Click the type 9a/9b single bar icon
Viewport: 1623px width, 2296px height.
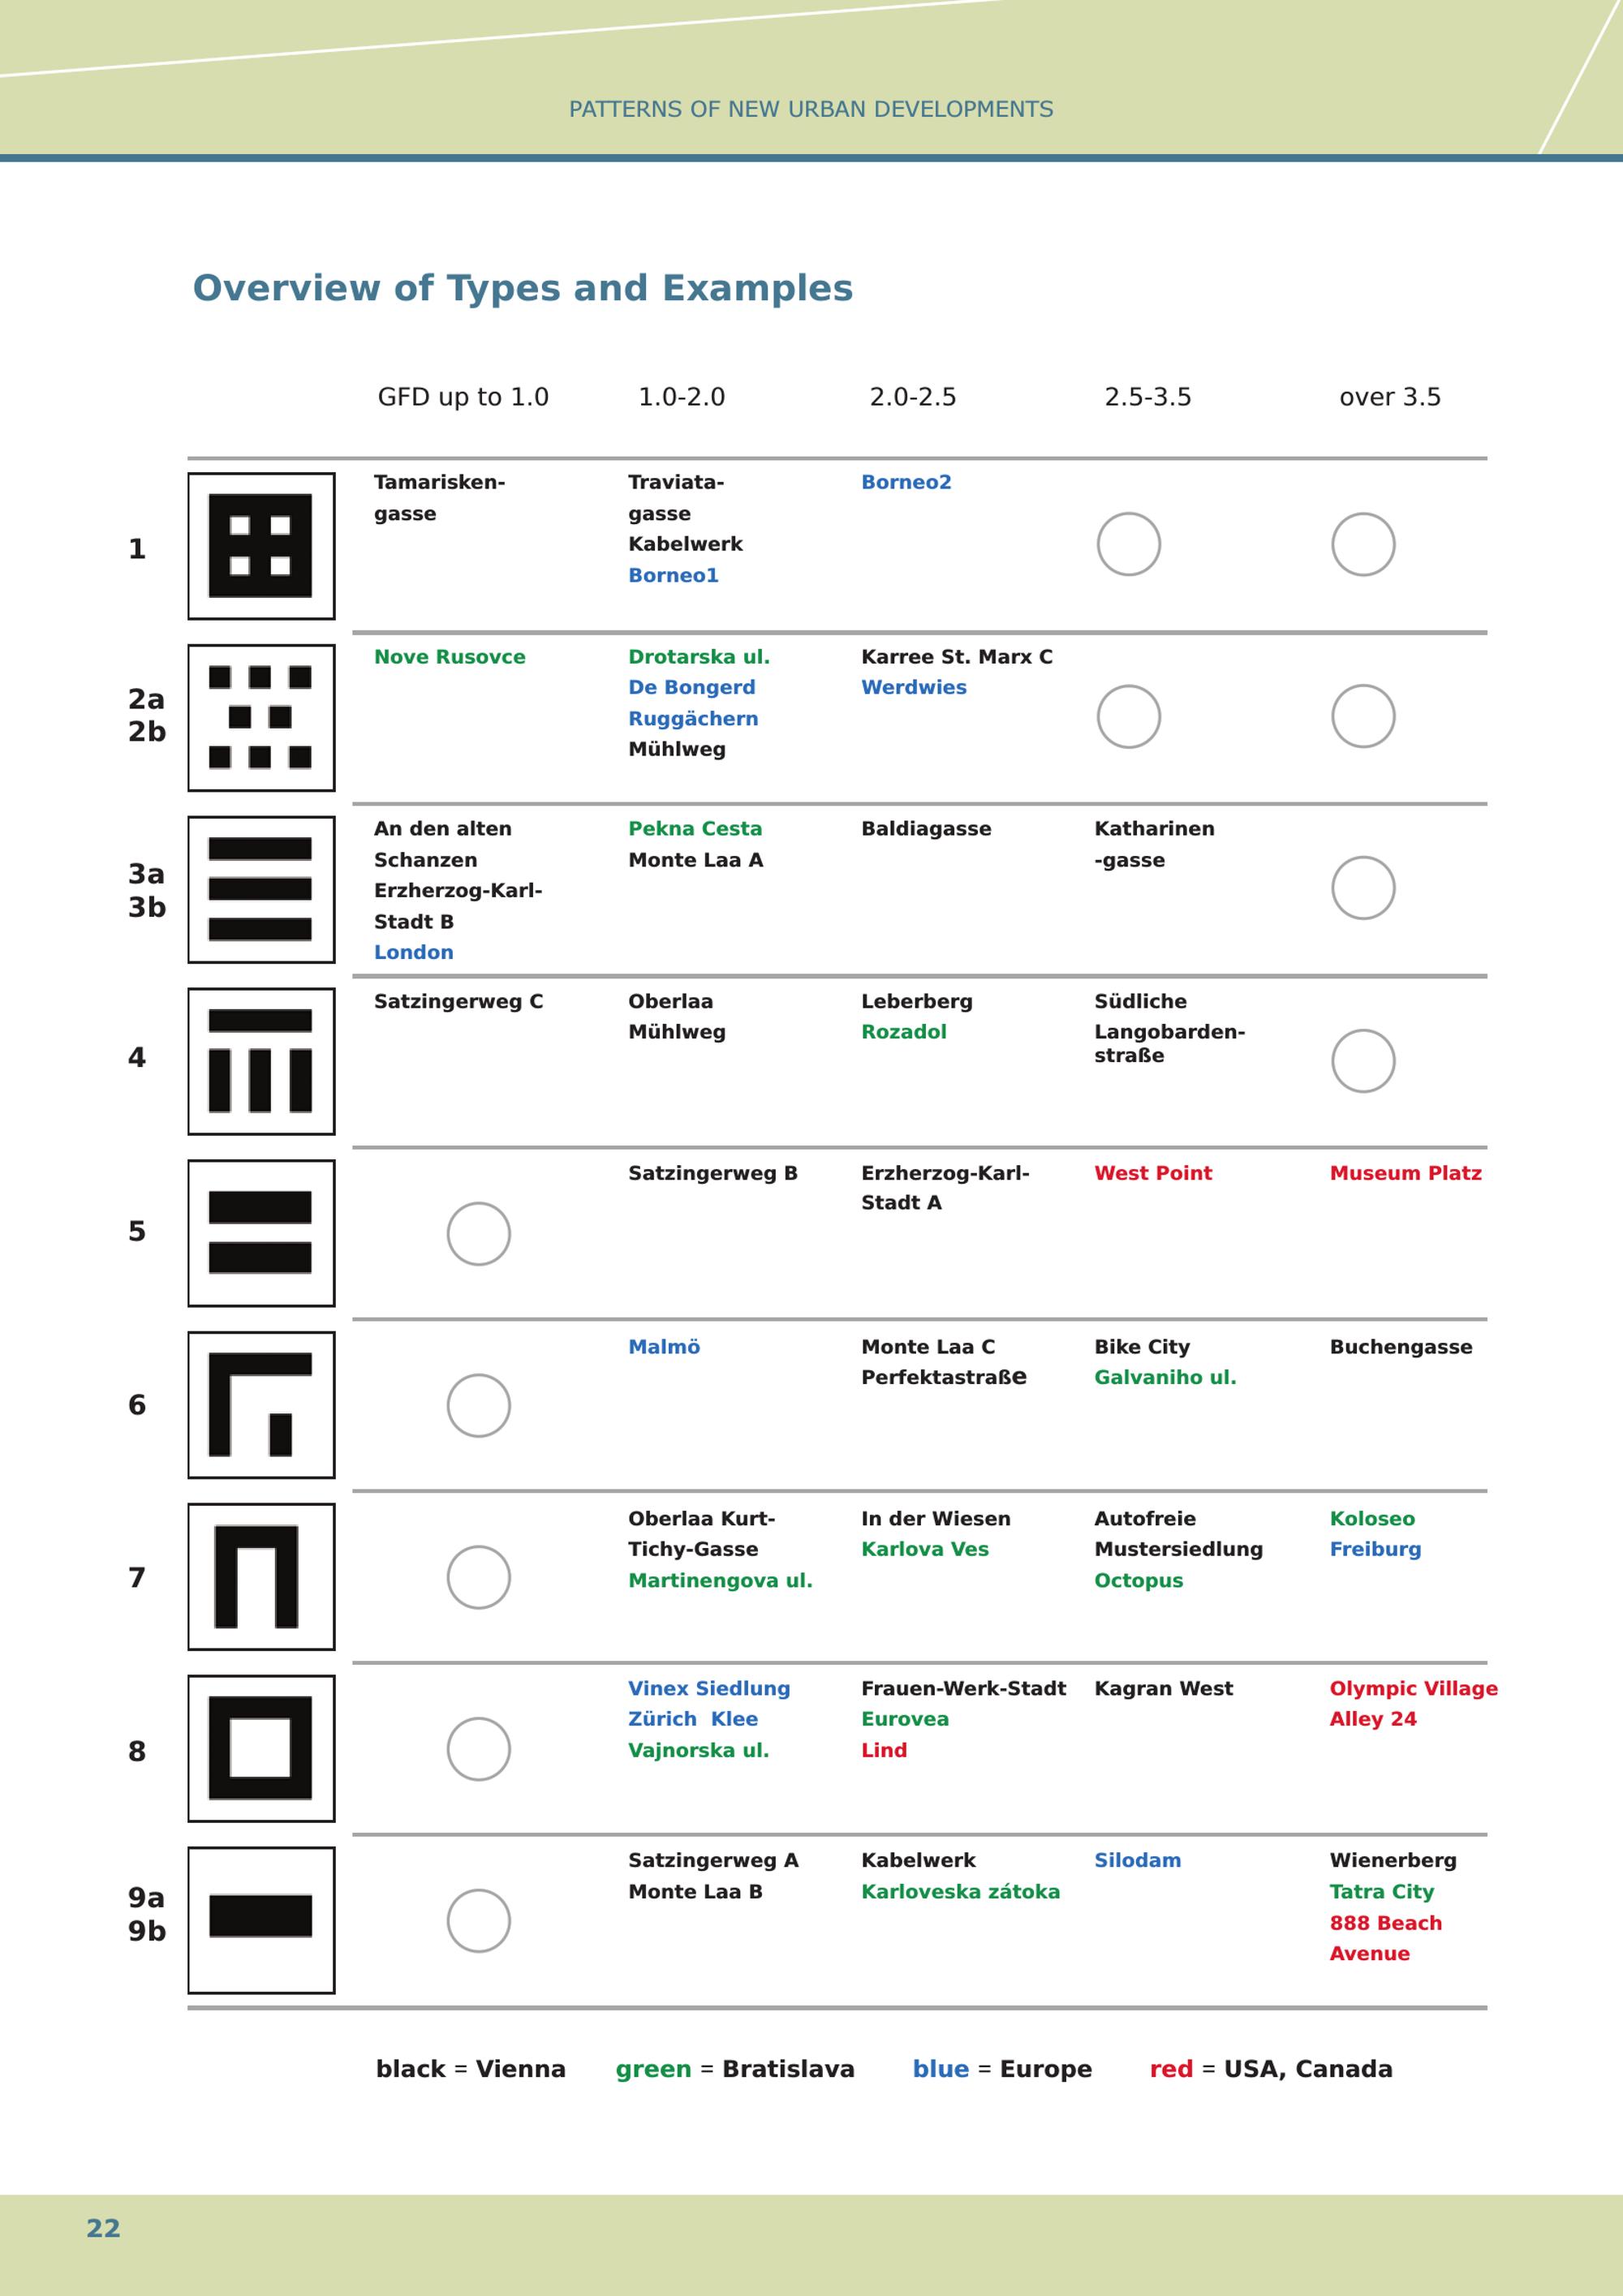pos(261,1920)
